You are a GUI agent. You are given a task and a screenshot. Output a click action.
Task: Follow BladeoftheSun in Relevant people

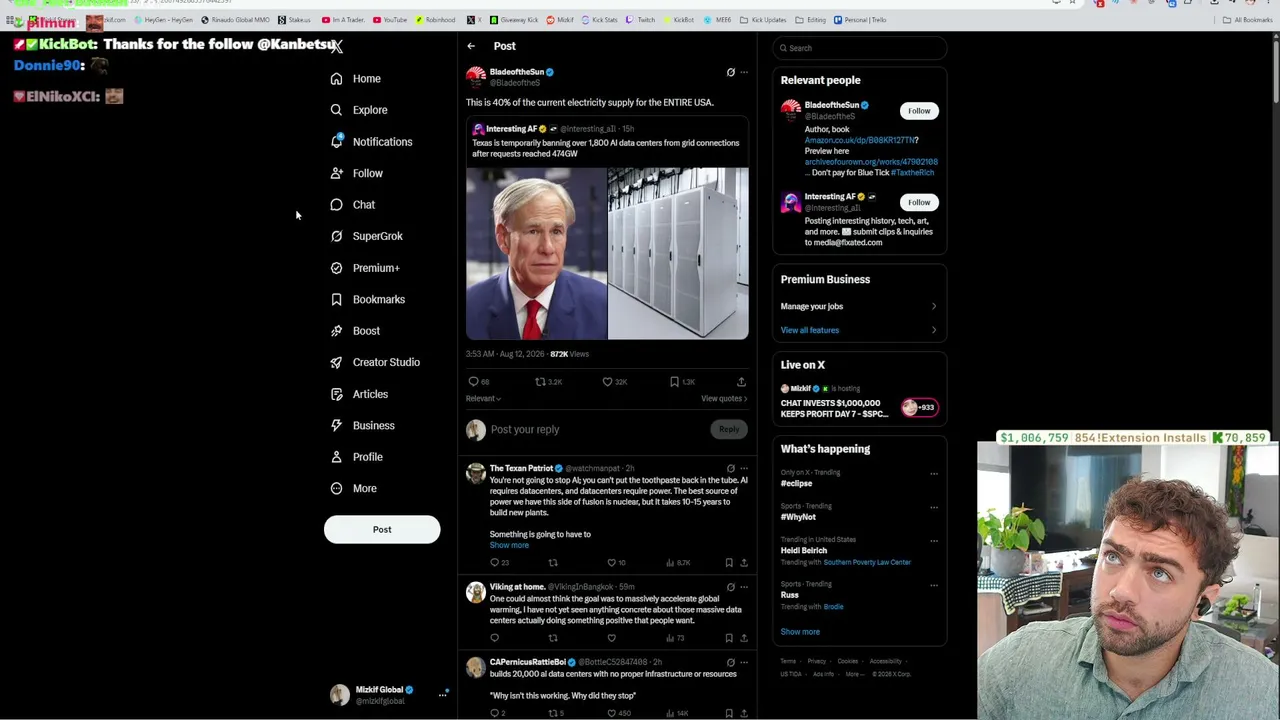point(919,111)
